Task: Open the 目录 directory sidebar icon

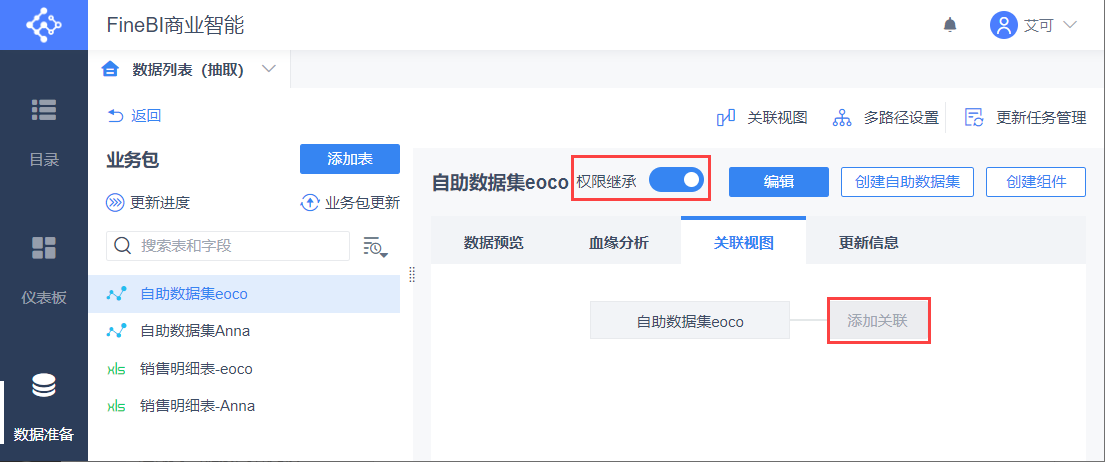Action: [43, 109]
